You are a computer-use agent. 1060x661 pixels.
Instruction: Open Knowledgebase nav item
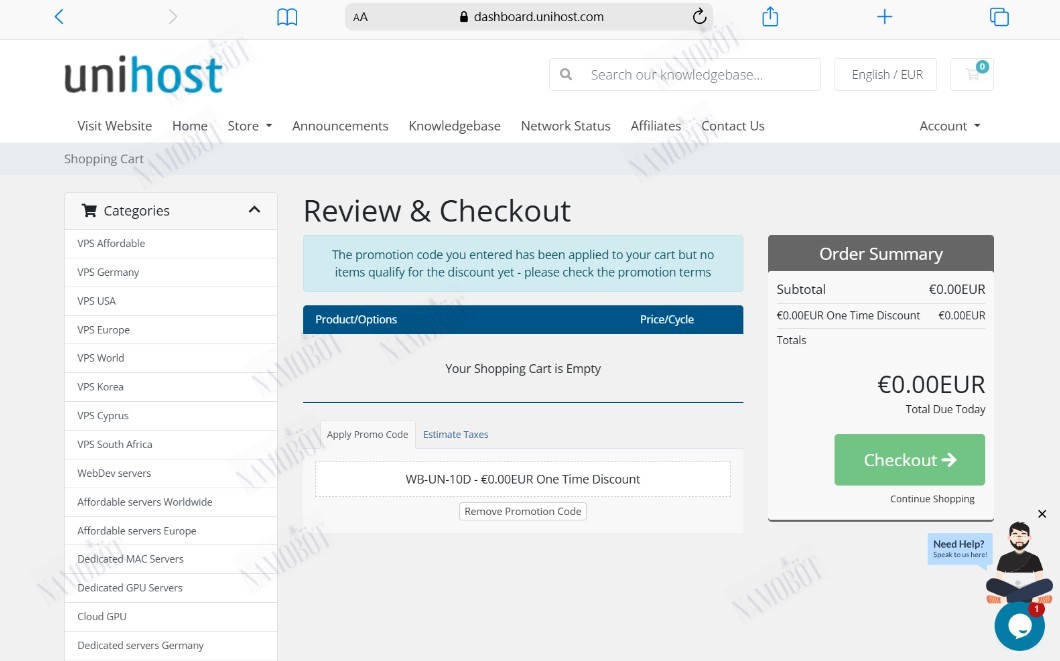454,126
